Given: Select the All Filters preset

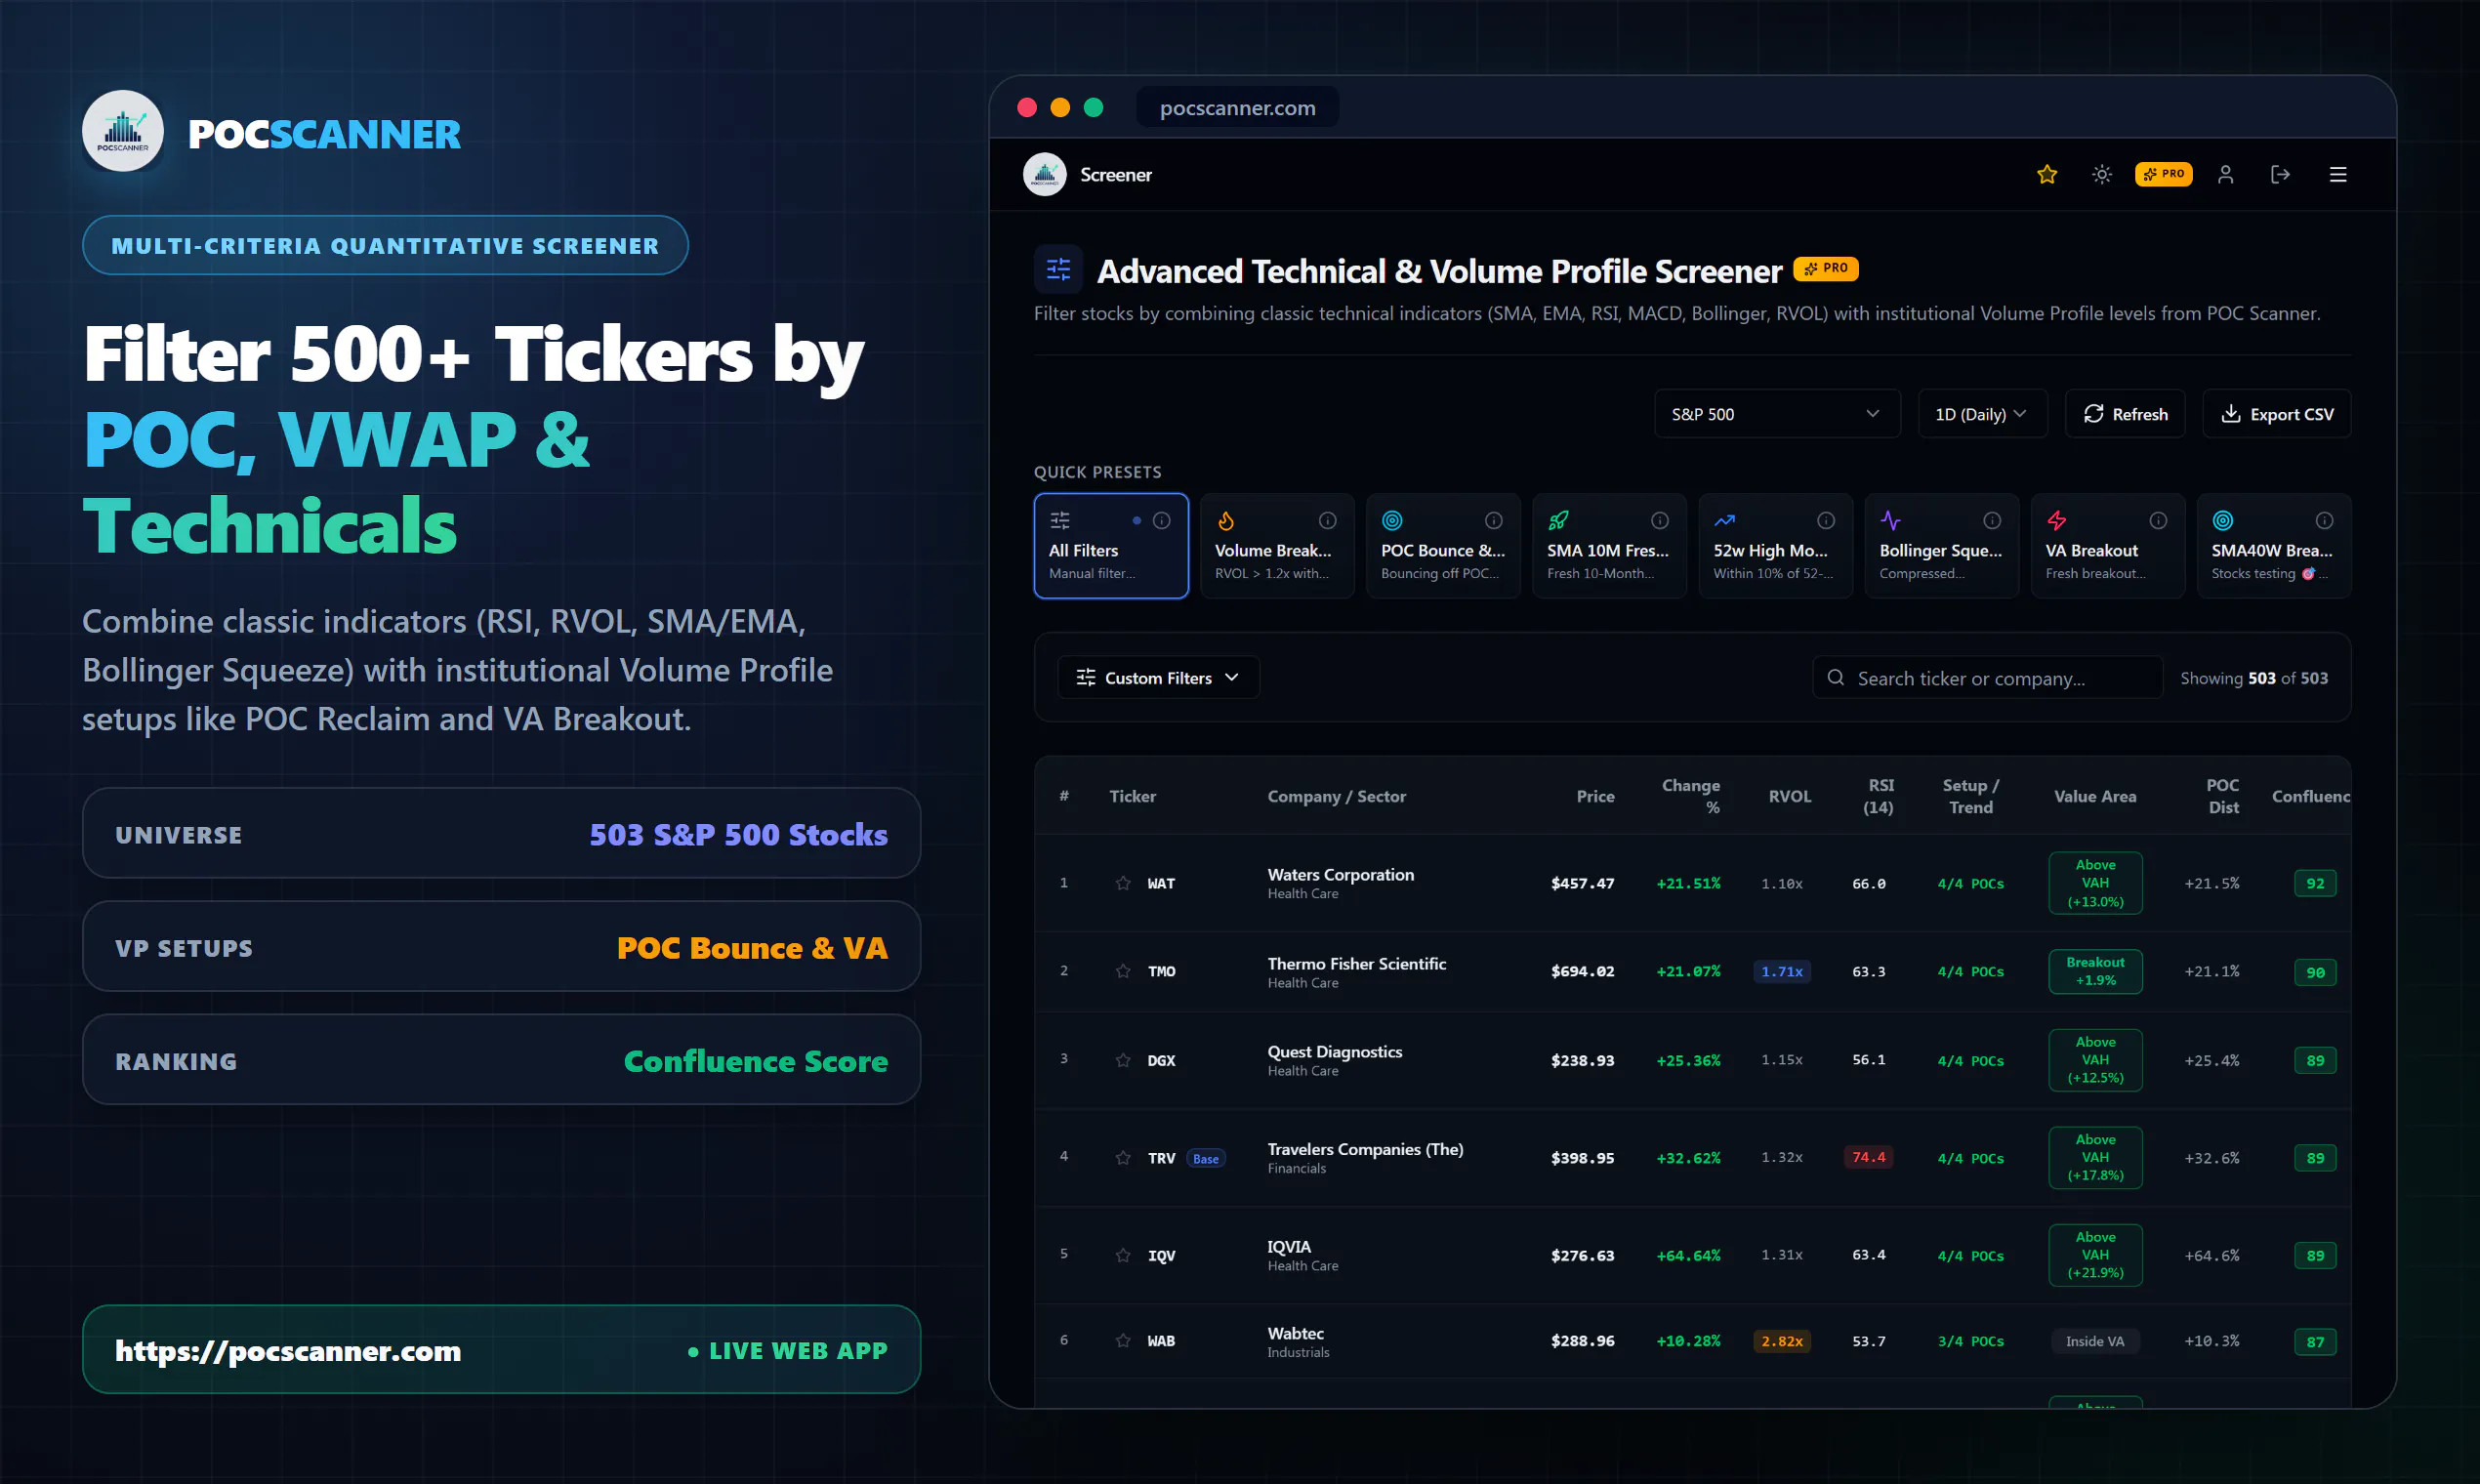Looking at the screenshot, I should click(1111, 546).
